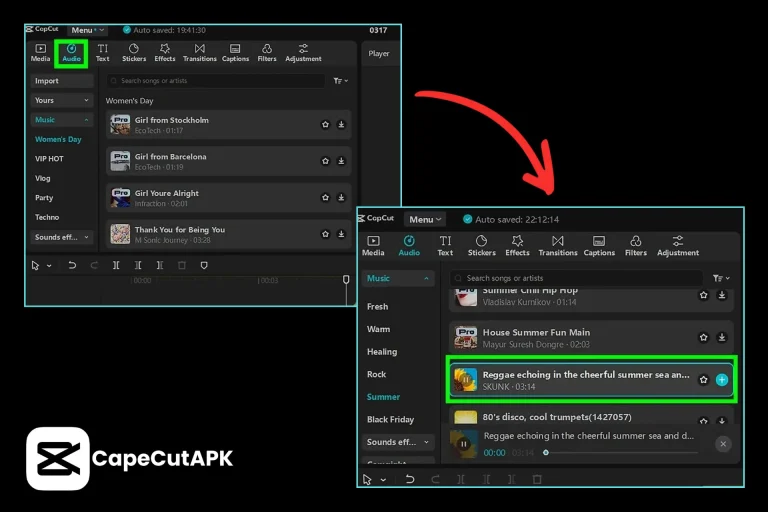The width and height of the screenshot is (768, 512).
Task: Download Girl Youre Alright track
Action: click(341, 197)
